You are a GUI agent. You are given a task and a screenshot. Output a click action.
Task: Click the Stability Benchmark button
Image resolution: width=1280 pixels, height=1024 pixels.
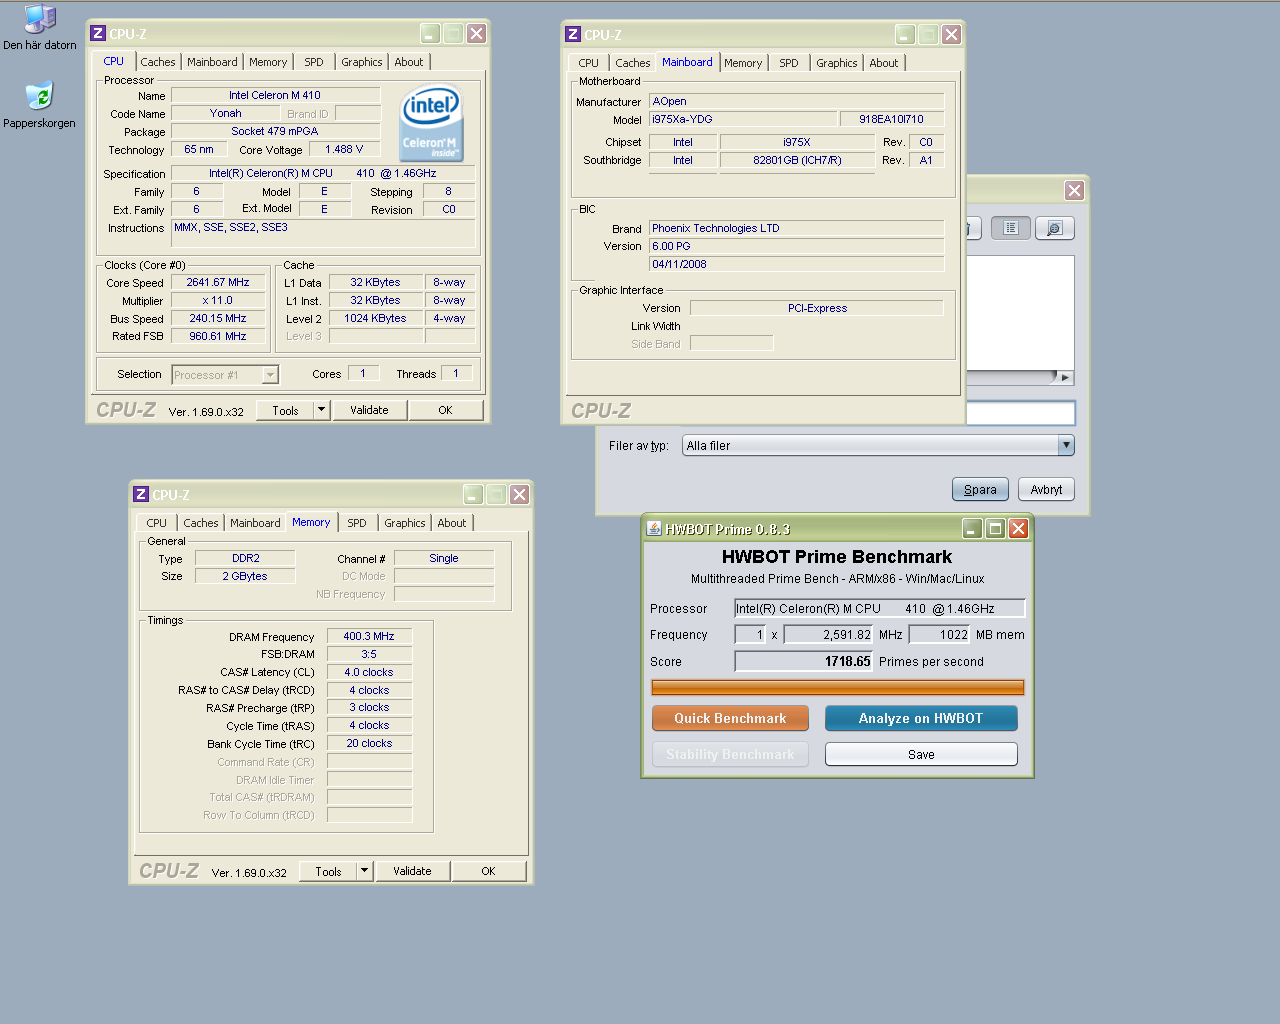point(730,754)
